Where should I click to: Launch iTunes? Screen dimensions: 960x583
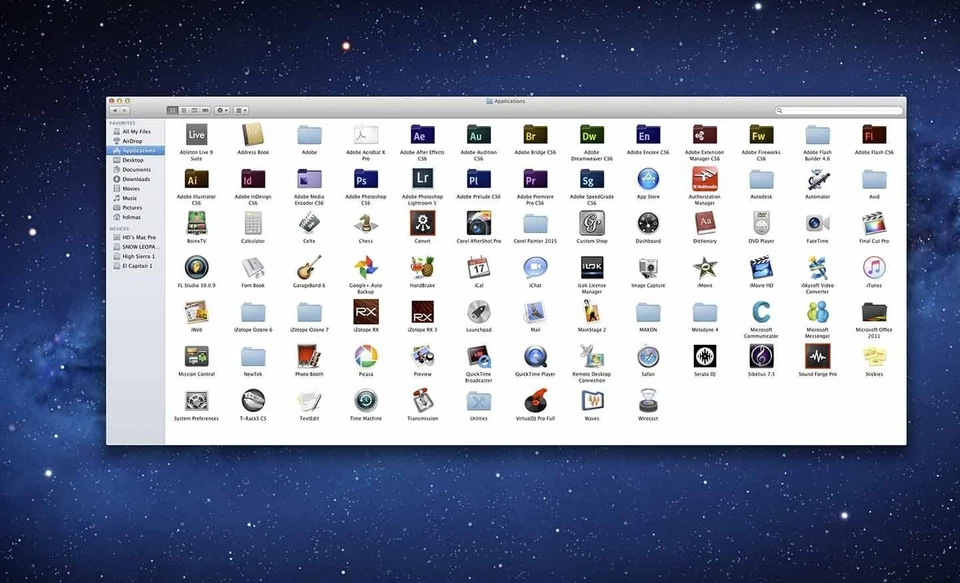coord(873,268)
